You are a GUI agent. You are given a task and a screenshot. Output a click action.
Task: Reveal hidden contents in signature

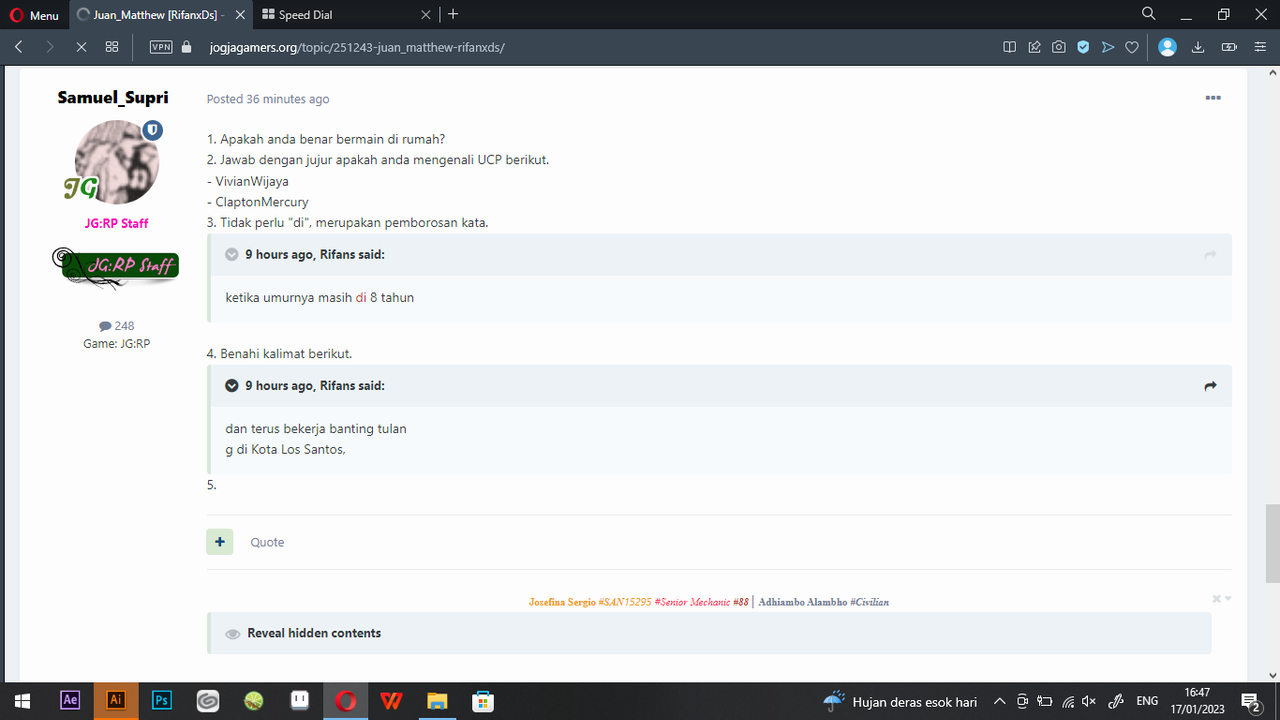[x=314, y=633]
